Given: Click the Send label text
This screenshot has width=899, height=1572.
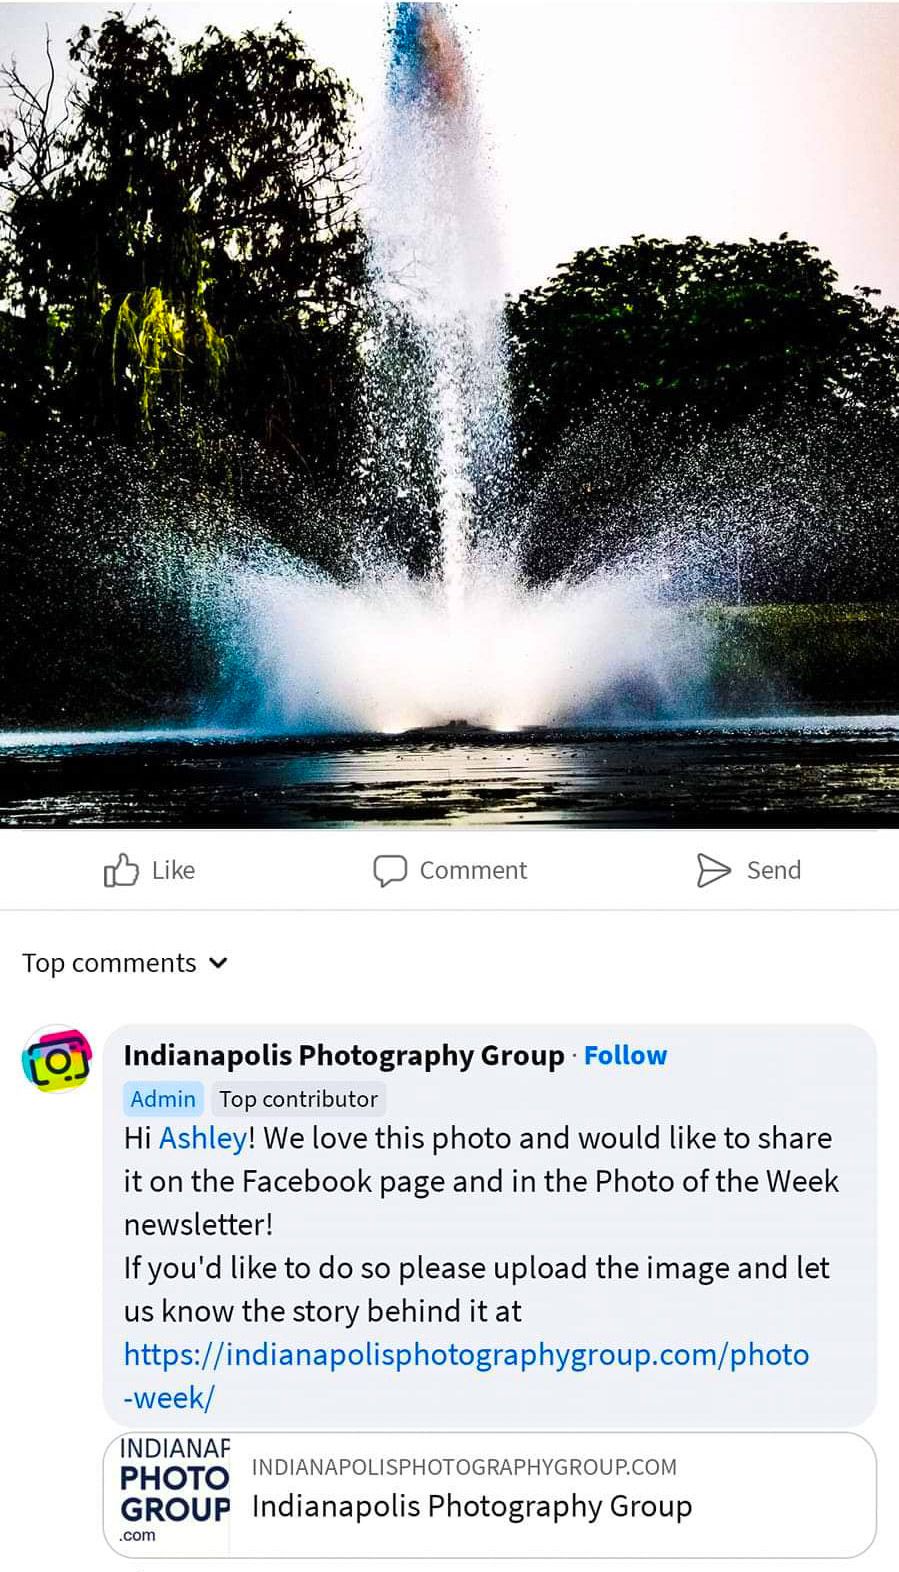Looking at the screenshot, I should (x=774, y=870).
